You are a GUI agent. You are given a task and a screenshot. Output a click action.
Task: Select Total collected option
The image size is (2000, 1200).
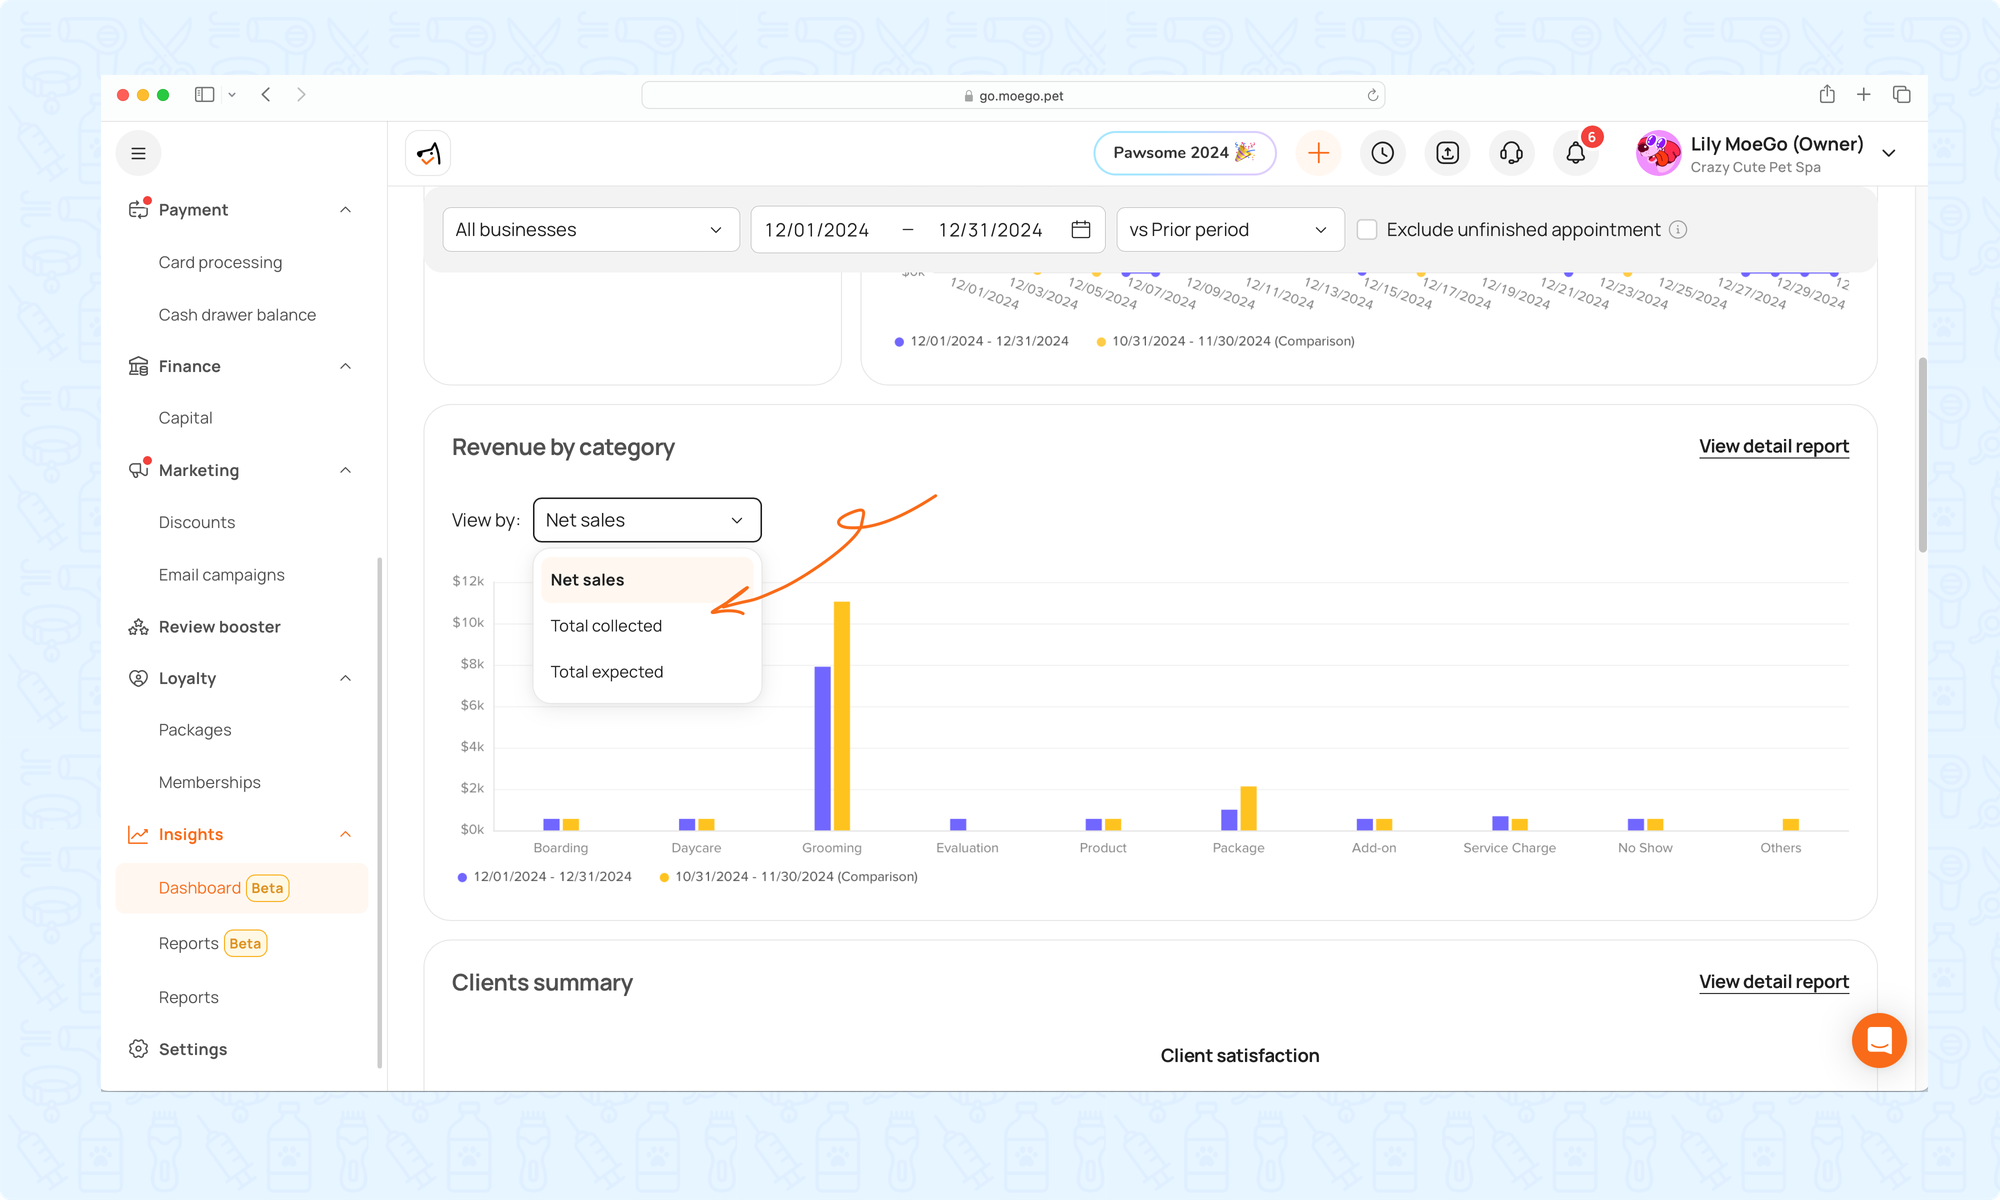coord(606,626)
